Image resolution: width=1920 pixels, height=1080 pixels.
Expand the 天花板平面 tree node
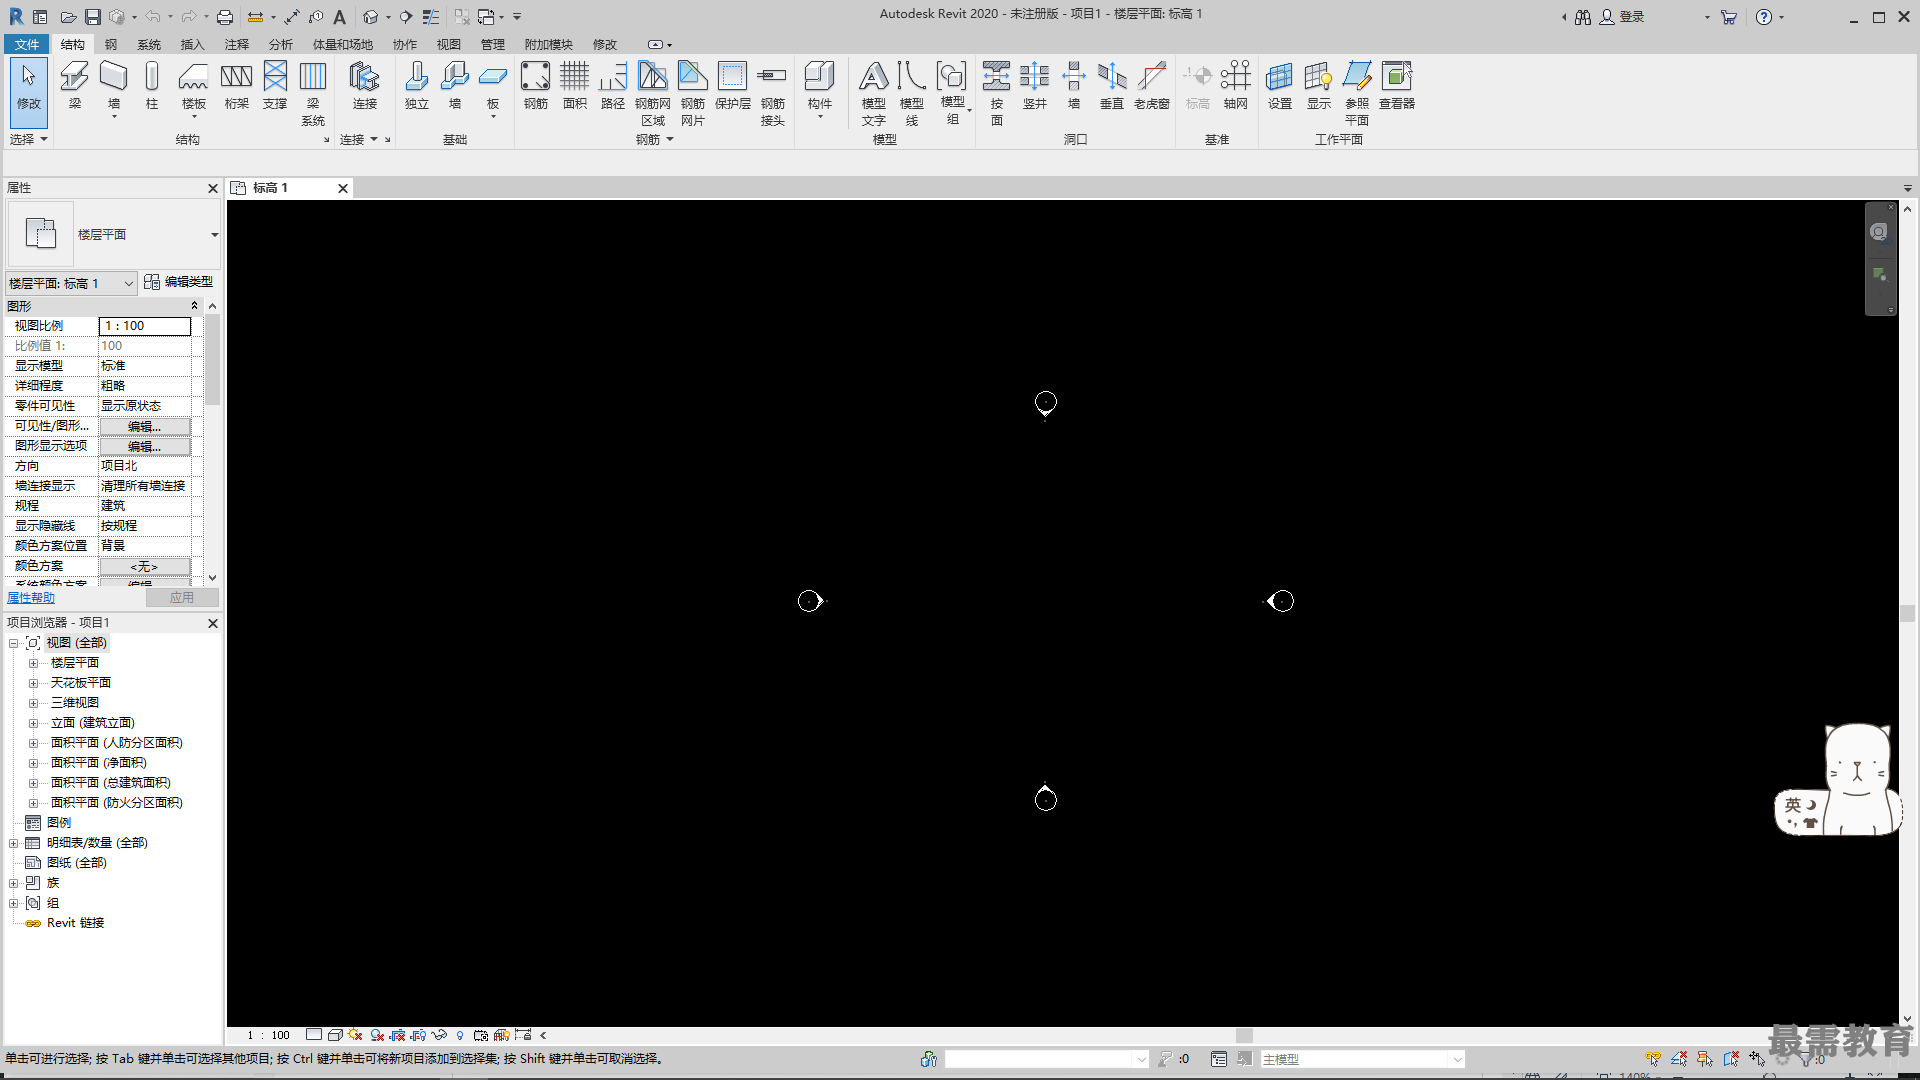[33, 683]
